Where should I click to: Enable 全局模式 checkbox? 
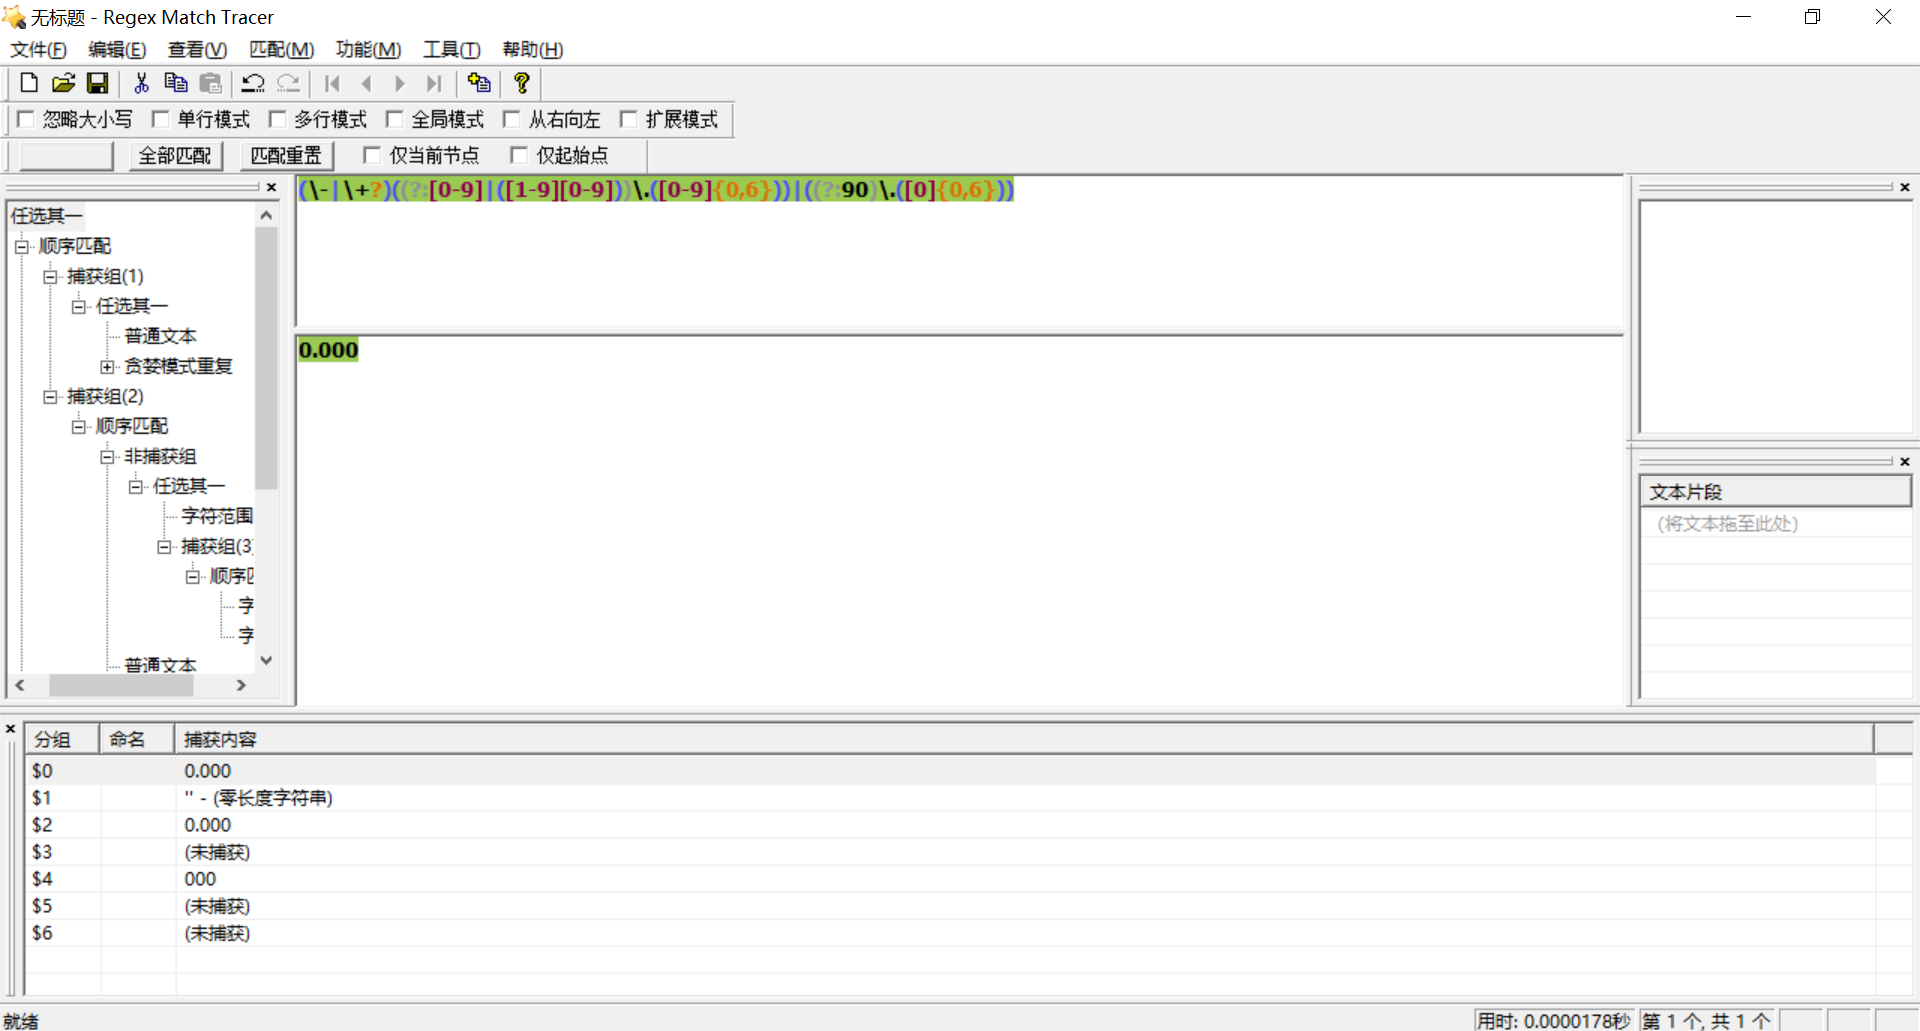click(394, 119)
